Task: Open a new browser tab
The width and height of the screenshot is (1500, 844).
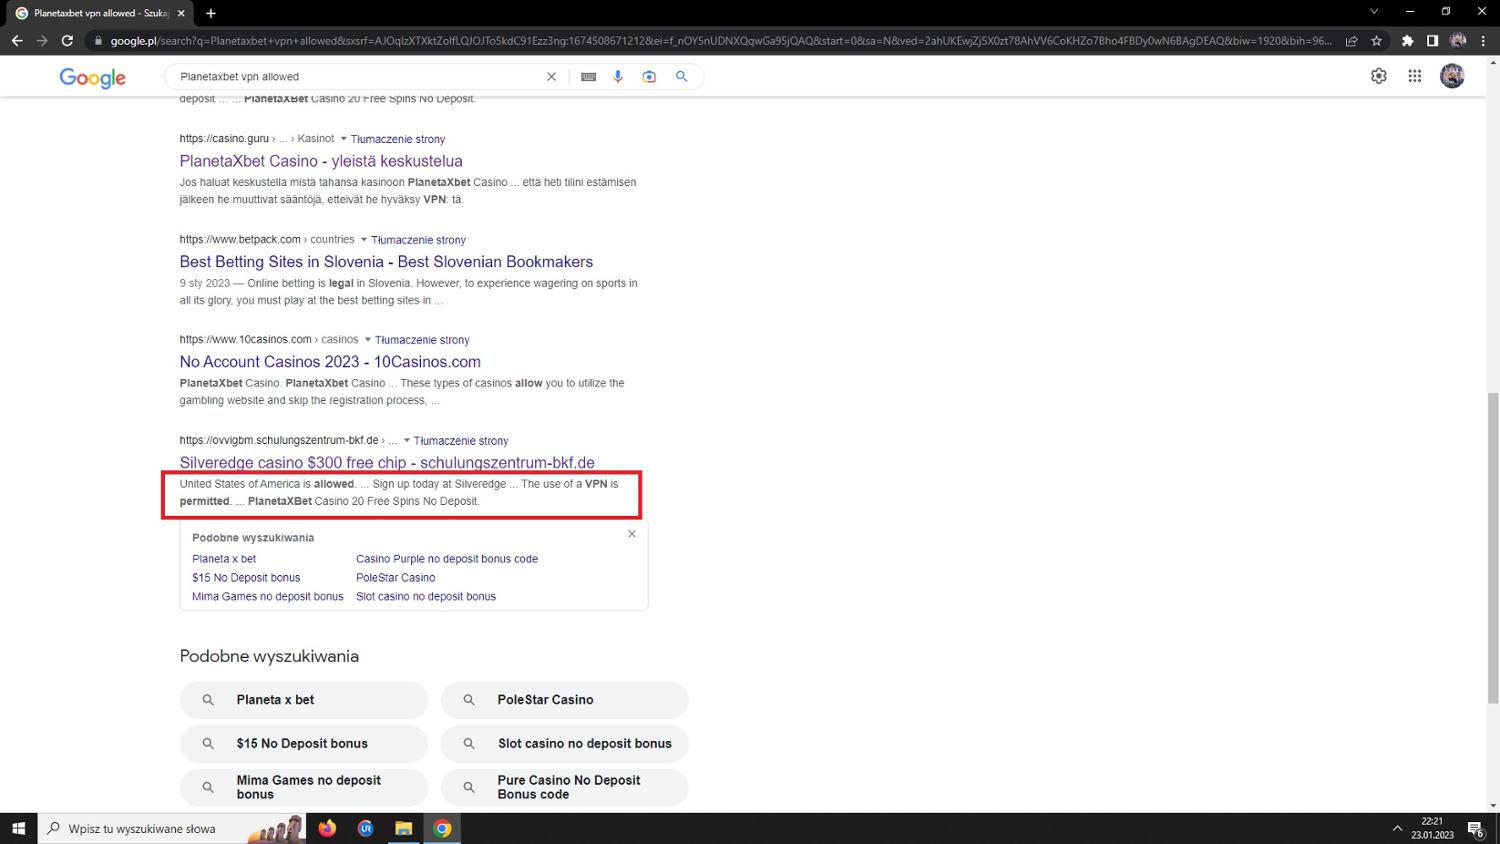Action: tap(211, 13)
